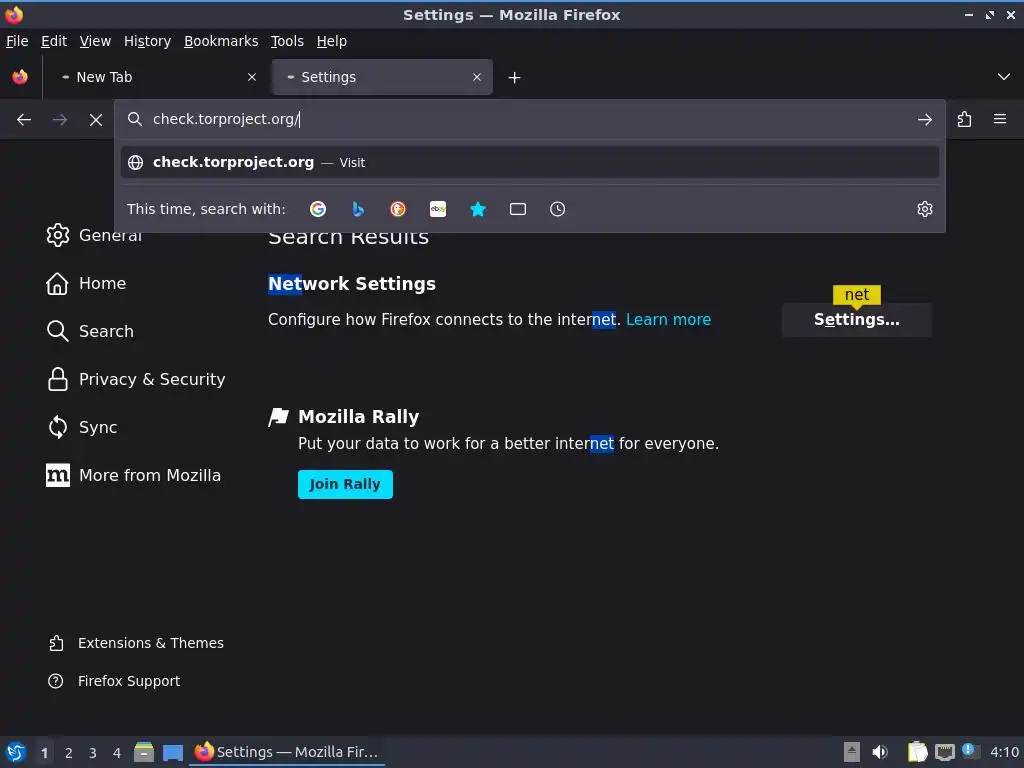Click the removable media eject tray icon
This screenshot has height=768, width=1024.
[x=851, y=752]
